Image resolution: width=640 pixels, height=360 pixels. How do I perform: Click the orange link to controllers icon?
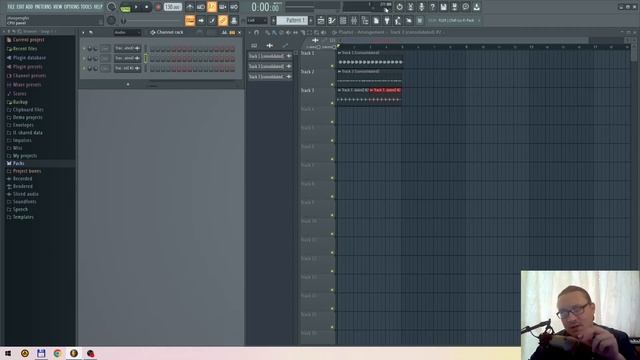pyautogui.click(x=223, y=20)
